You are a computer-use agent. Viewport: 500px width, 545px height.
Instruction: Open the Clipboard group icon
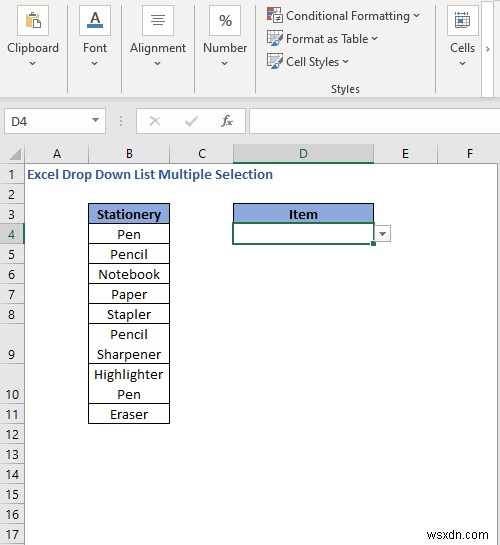click(33, 21)
